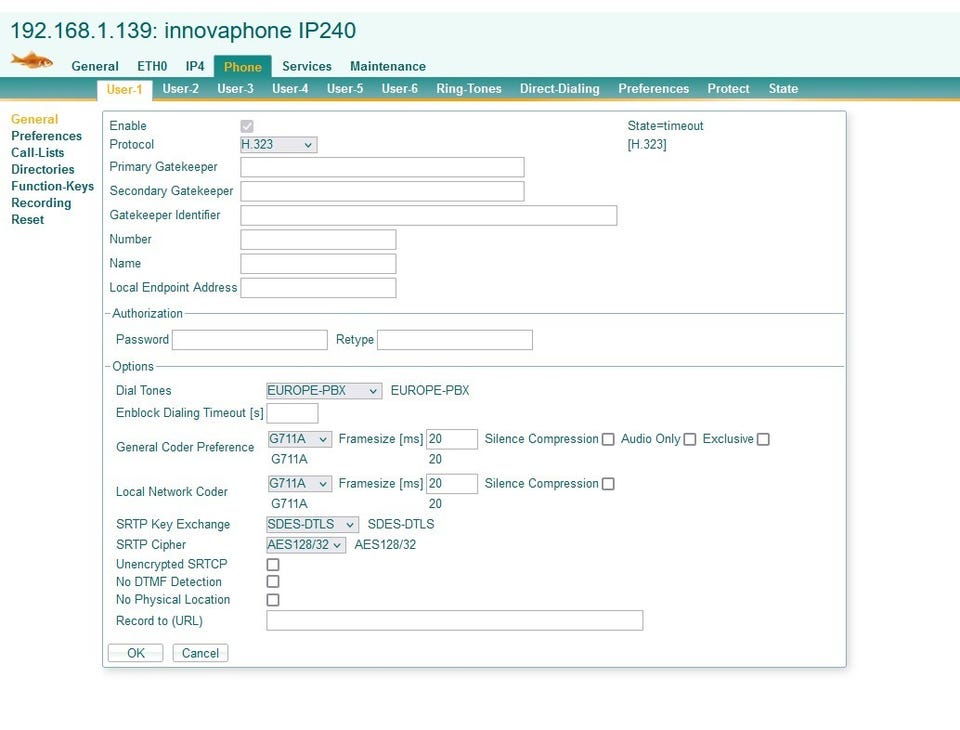Check the Unencrypted SRTCP option
The height and width of the screenshot is (730, 960).
[273, 565]
